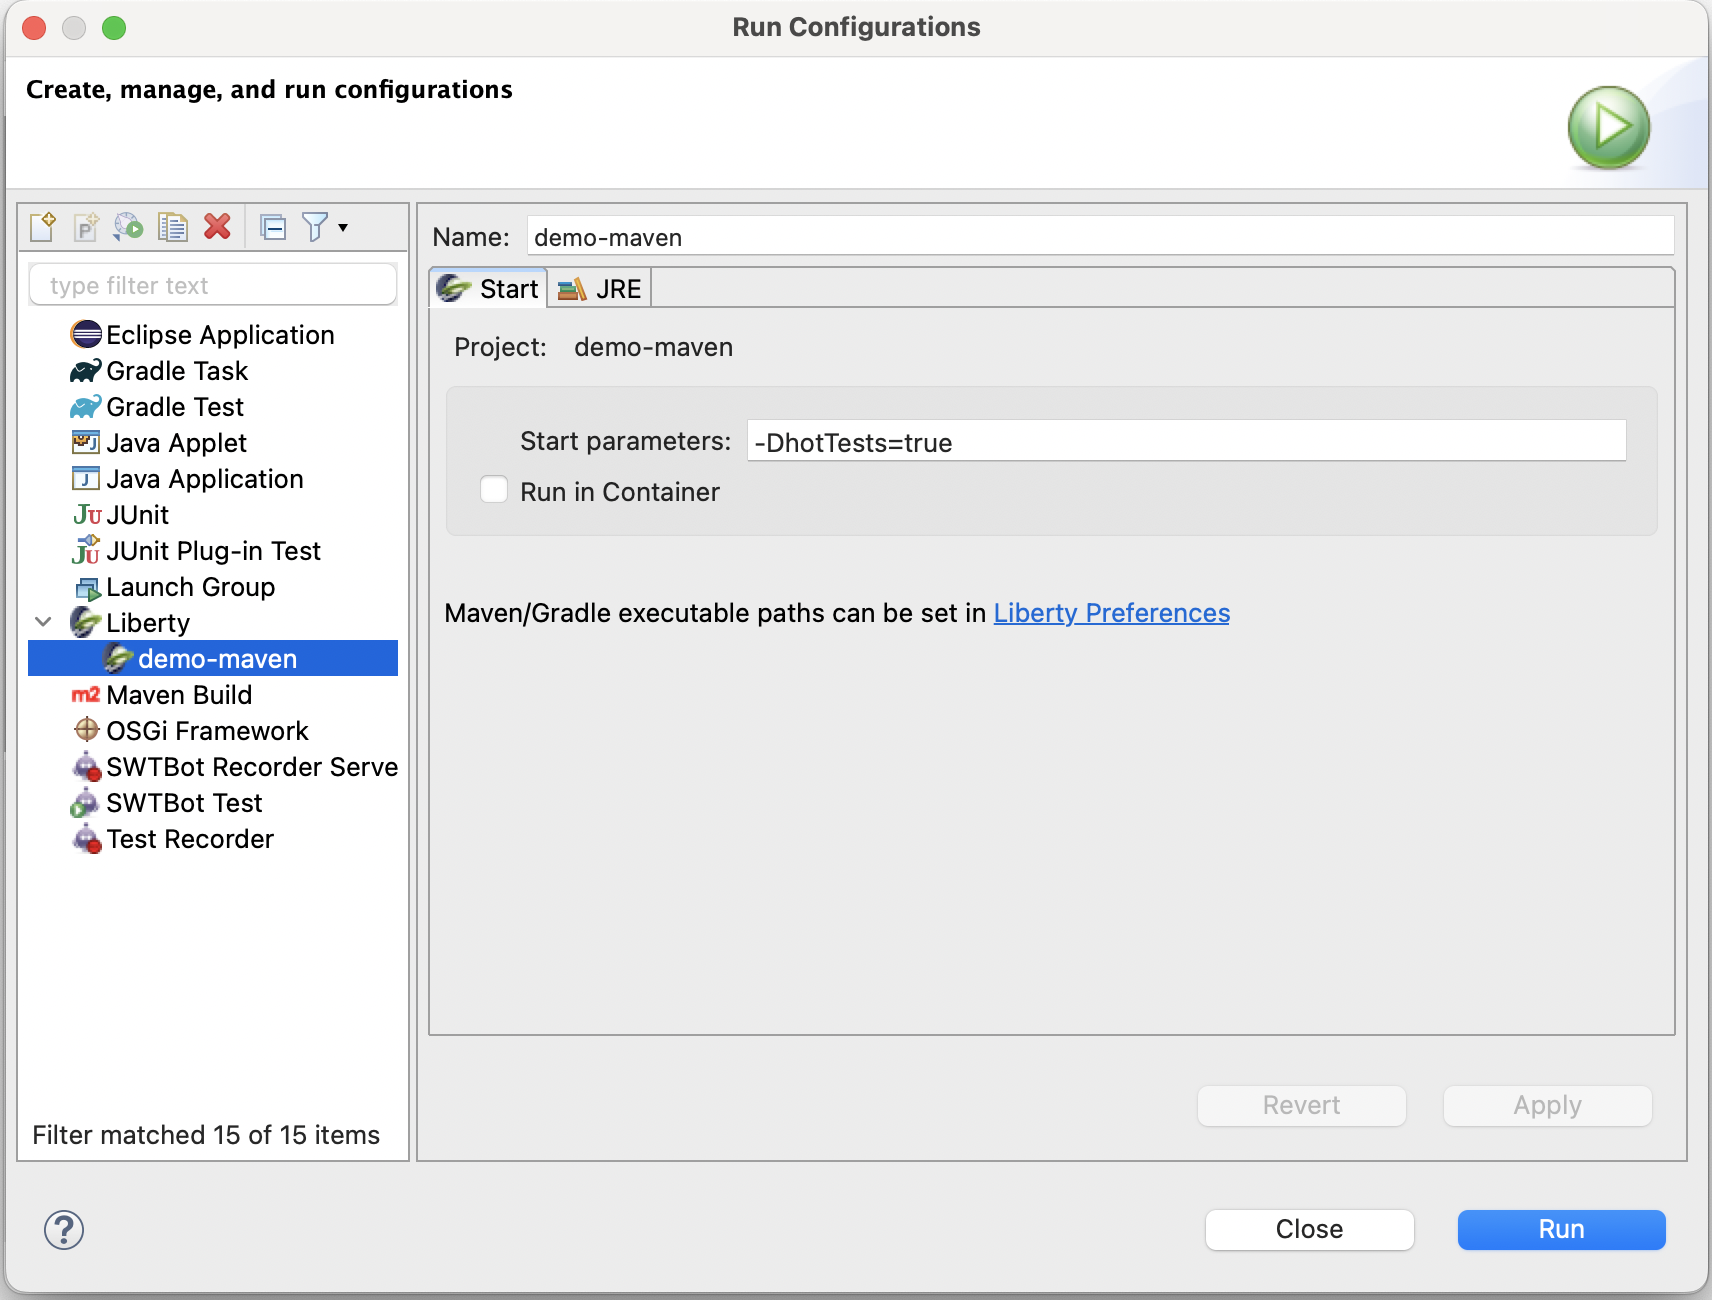The image size is (1712, 1300).
Task: Click the Launch Group icon
Action: point(88,588)
